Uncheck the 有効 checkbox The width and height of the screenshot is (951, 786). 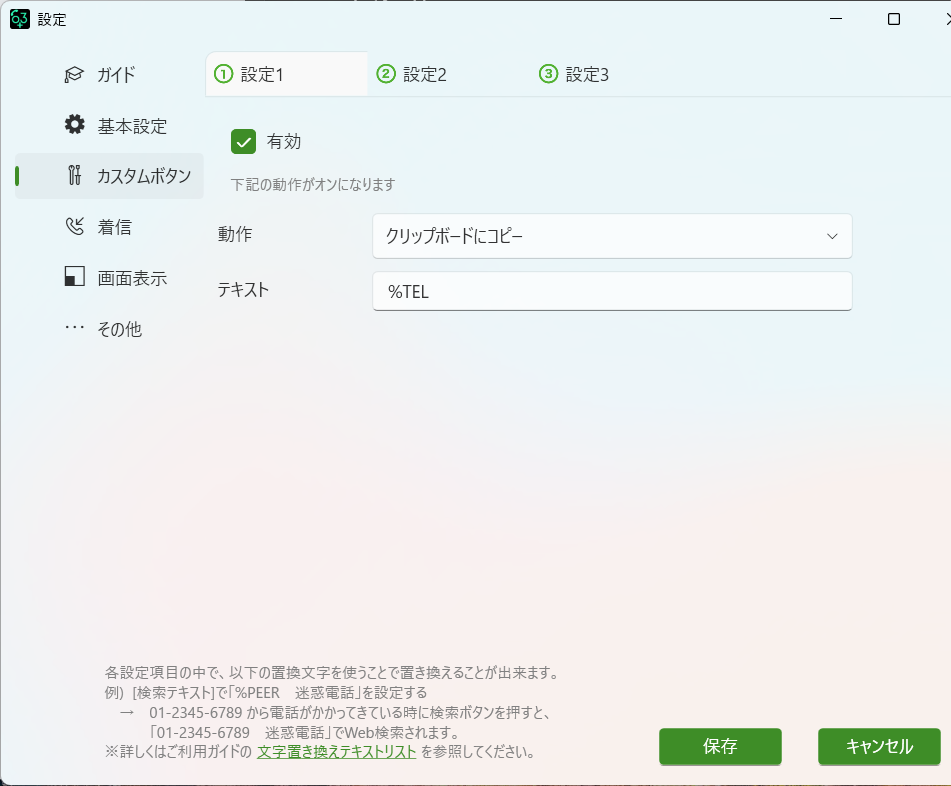[244, 141]
